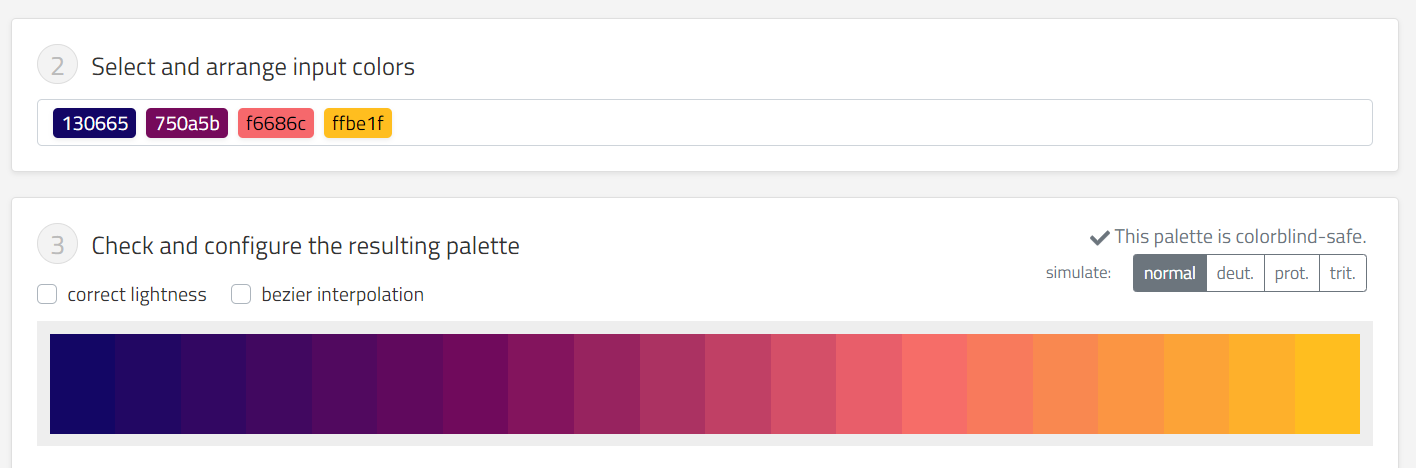
Task: Click 'Select and arrange input colors' heading
Action: click(253, 67)
